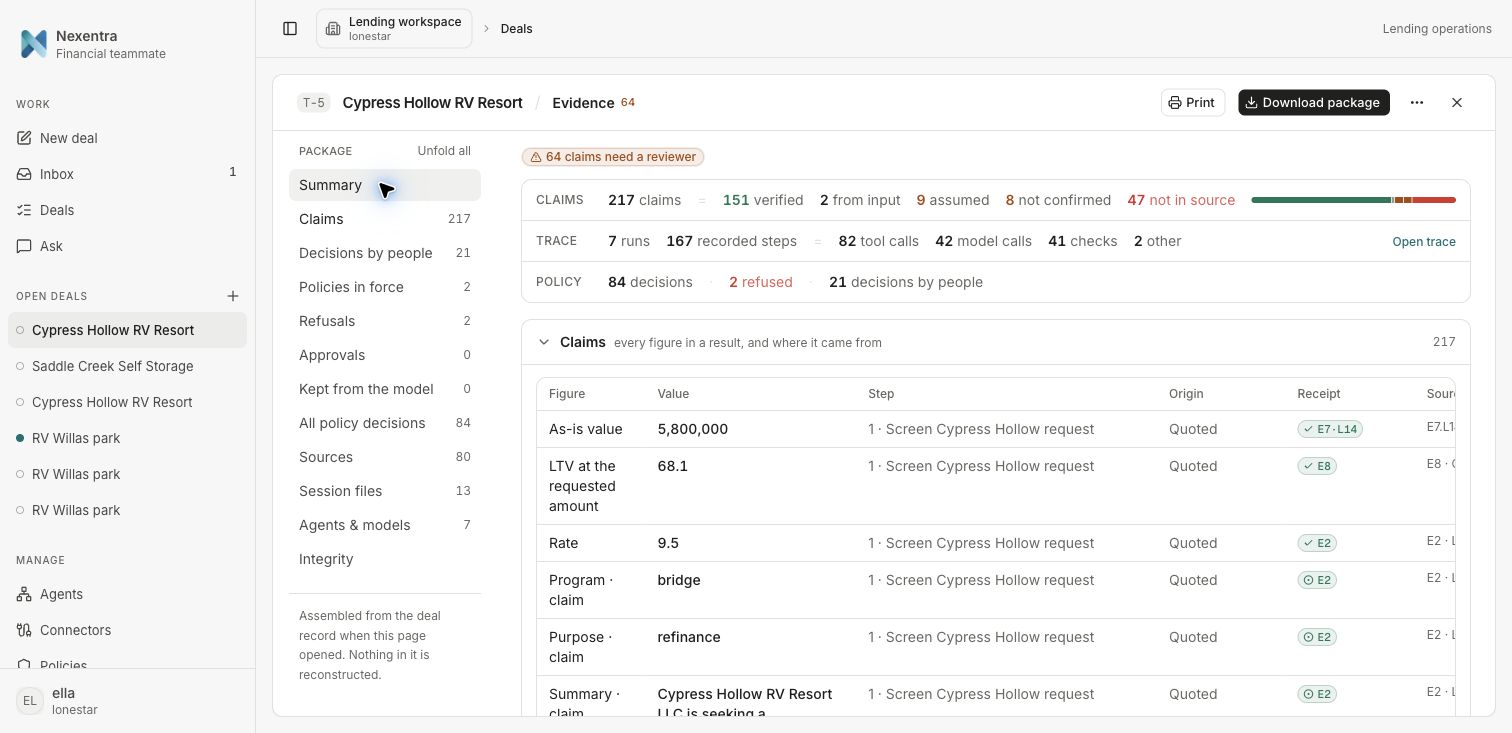
Task: Open Sources section
Action: coord(385,457)
